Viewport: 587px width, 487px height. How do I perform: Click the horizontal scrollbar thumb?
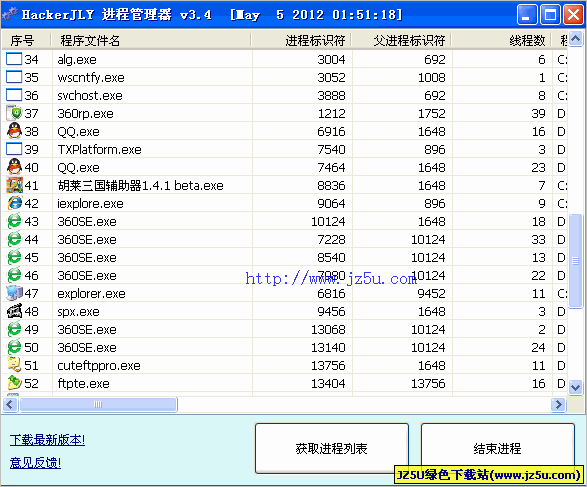pyautogui.click(x=98, y=404)
